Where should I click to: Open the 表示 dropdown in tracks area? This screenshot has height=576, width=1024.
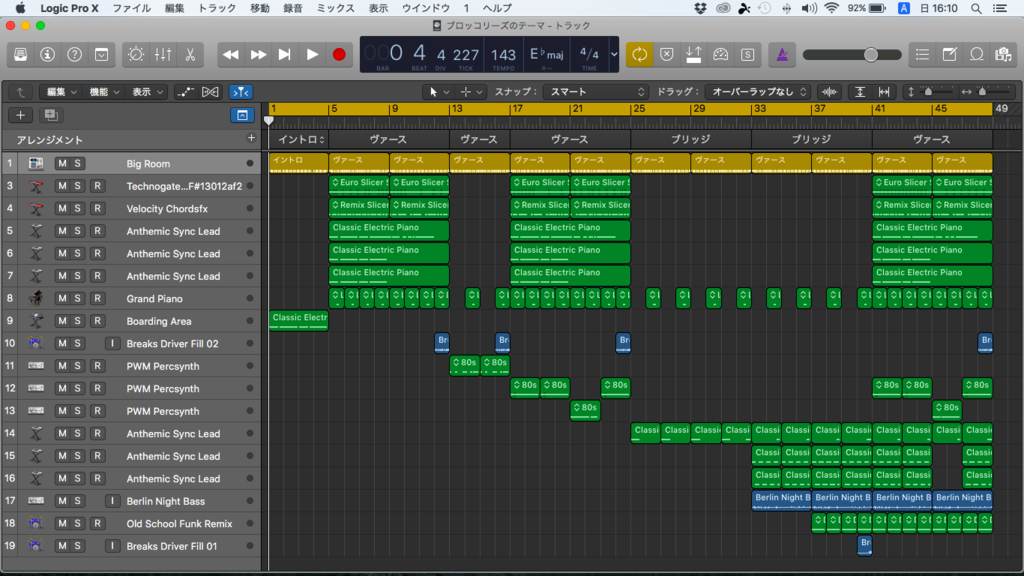pos(148,92)
